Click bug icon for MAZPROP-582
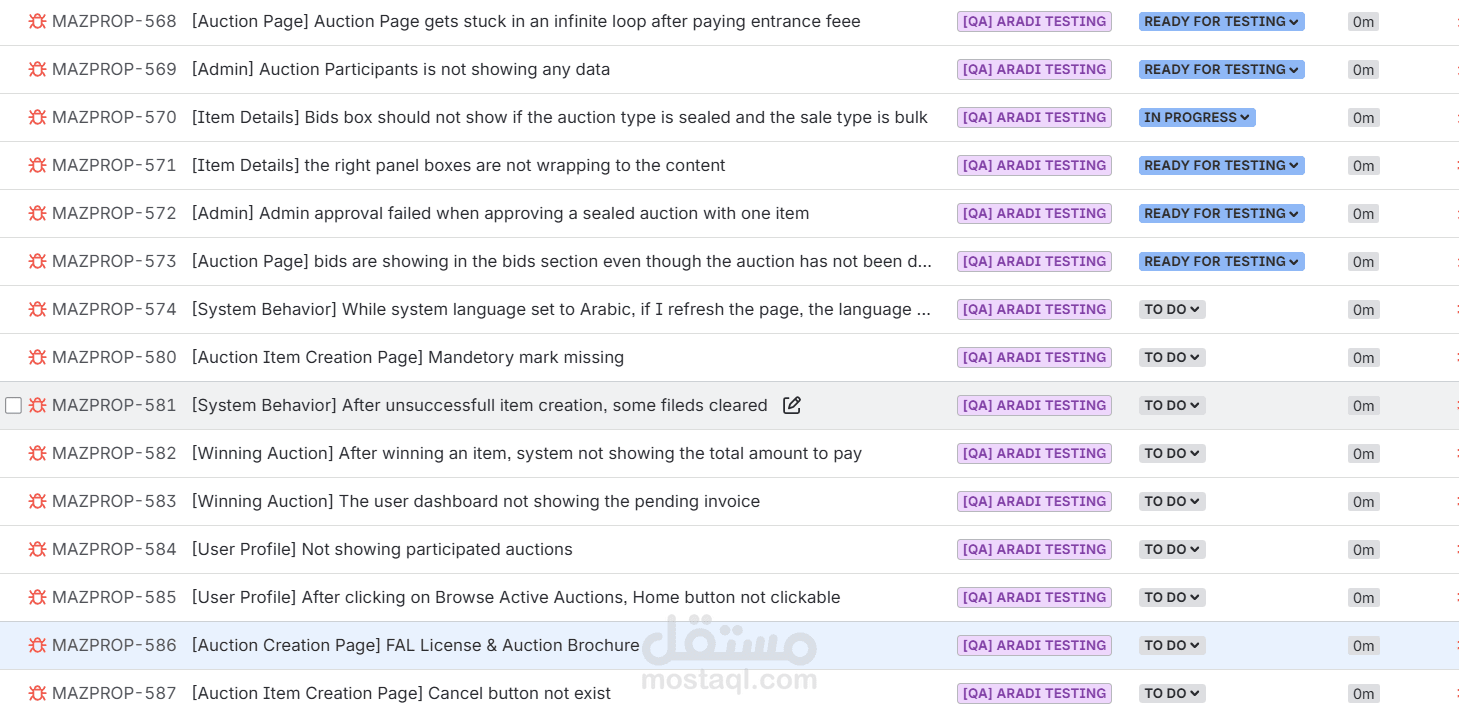 pos(38,453)
